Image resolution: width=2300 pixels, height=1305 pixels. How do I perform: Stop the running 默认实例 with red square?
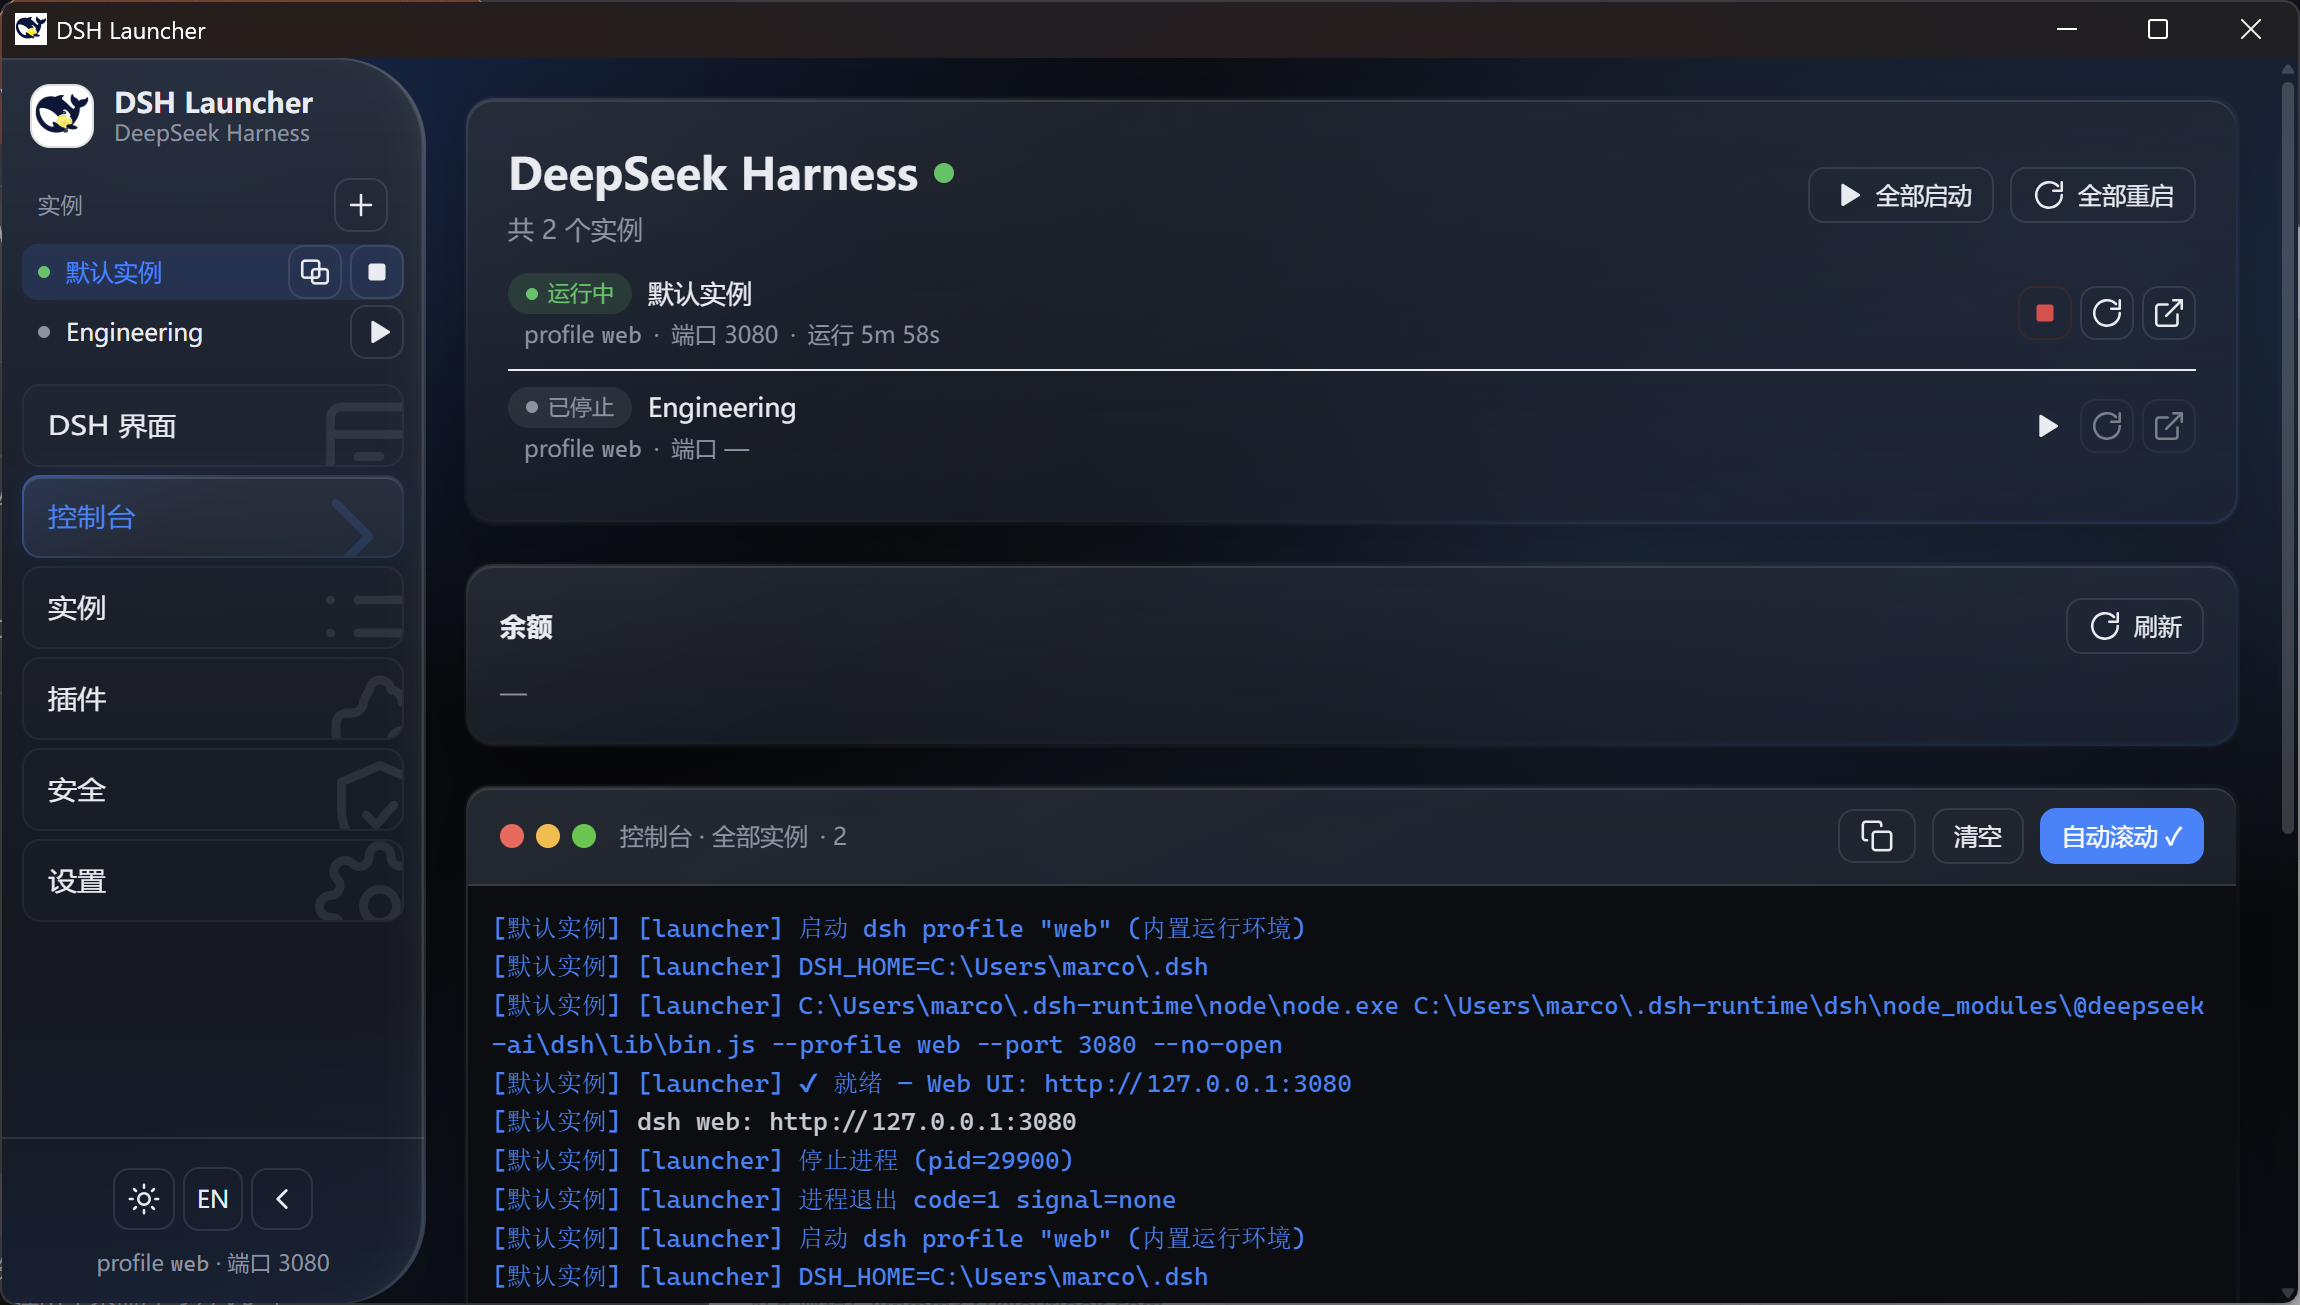(2045, 313)
